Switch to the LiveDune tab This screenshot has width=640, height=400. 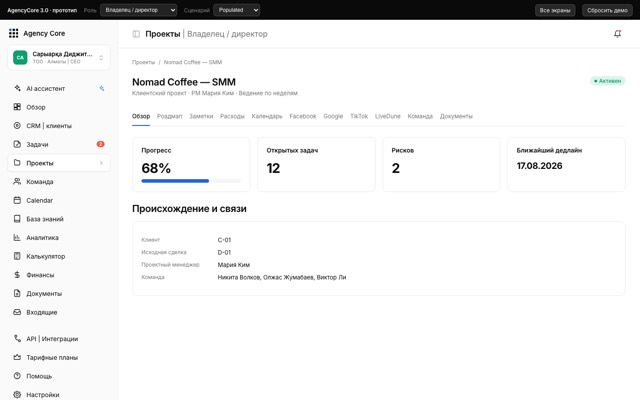pyautogui.click(x=388, y=116)
